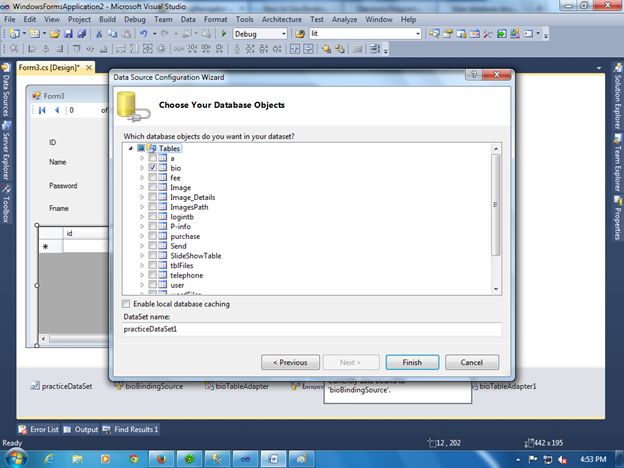
Task: Start debugging with the green play icon
Action: point(224,34)
